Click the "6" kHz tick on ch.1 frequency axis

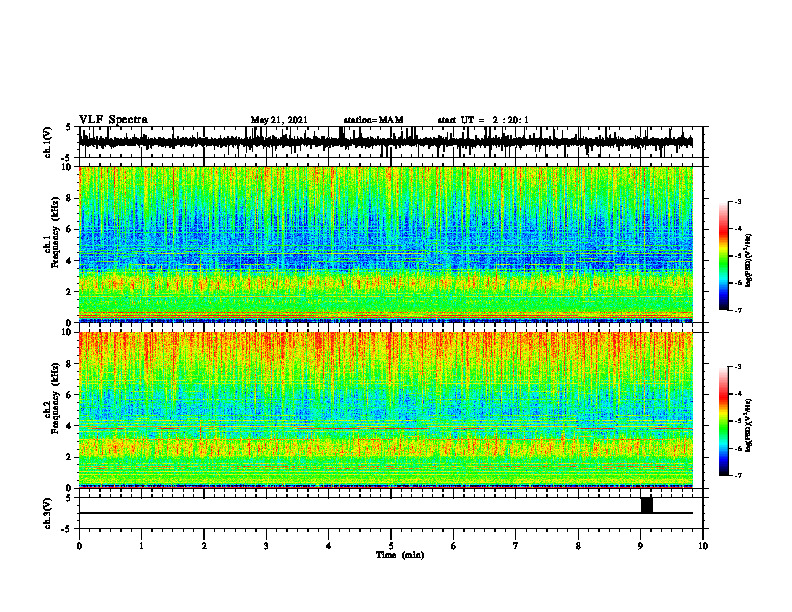tap(71, 229)
